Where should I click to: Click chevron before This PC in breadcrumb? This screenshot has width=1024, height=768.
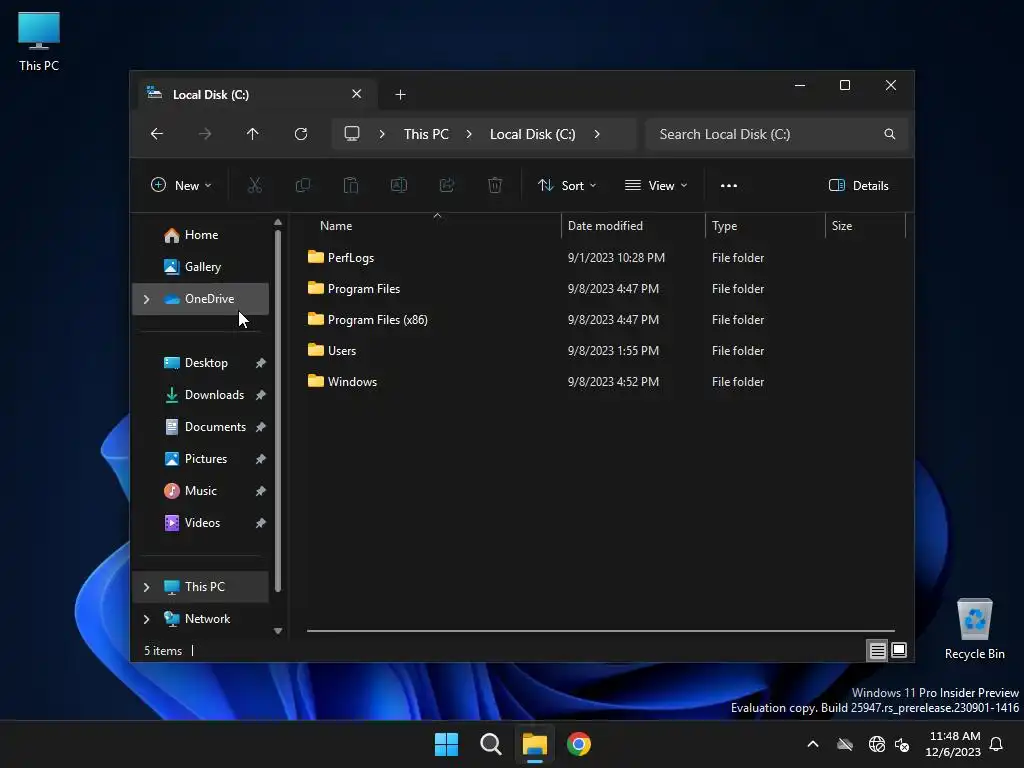tap(382, 134)
